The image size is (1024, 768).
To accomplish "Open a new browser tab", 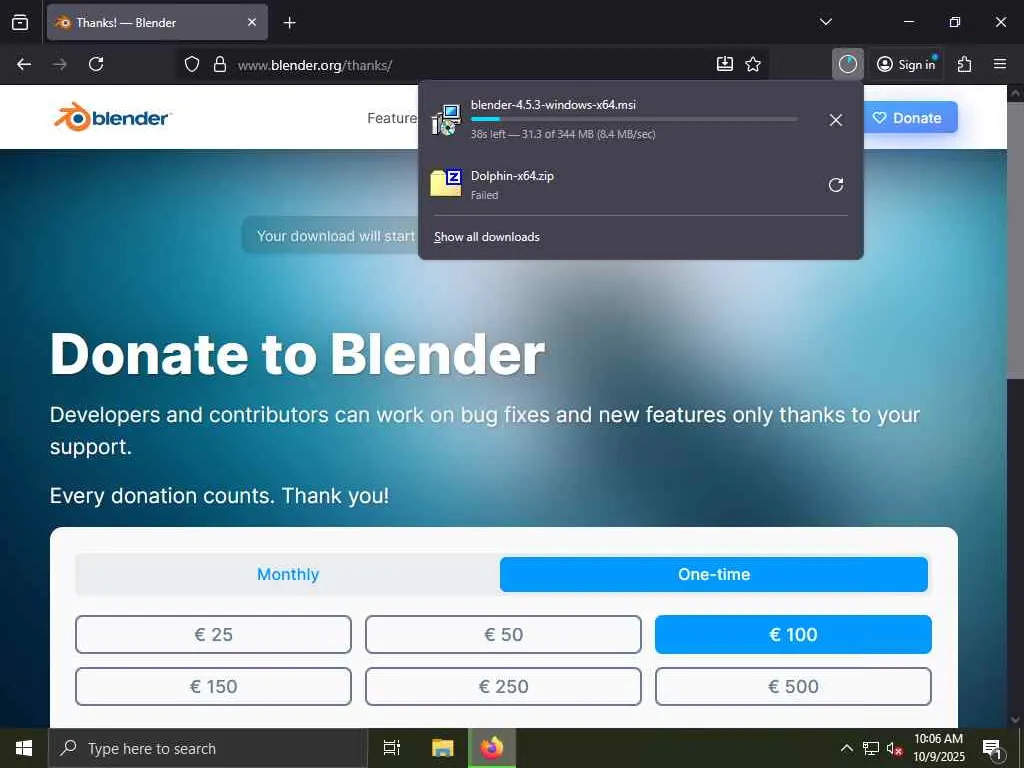I will point(289,23).
